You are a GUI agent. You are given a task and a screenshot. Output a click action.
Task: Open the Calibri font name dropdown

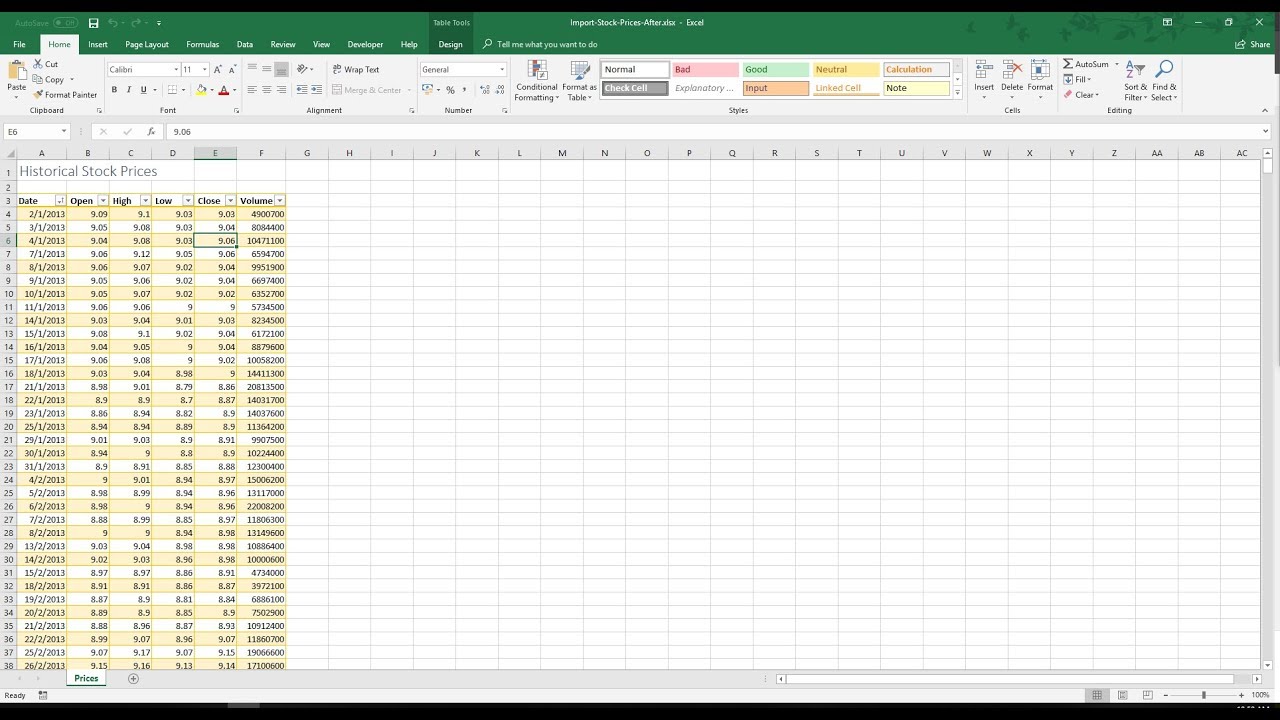[176, 70]
